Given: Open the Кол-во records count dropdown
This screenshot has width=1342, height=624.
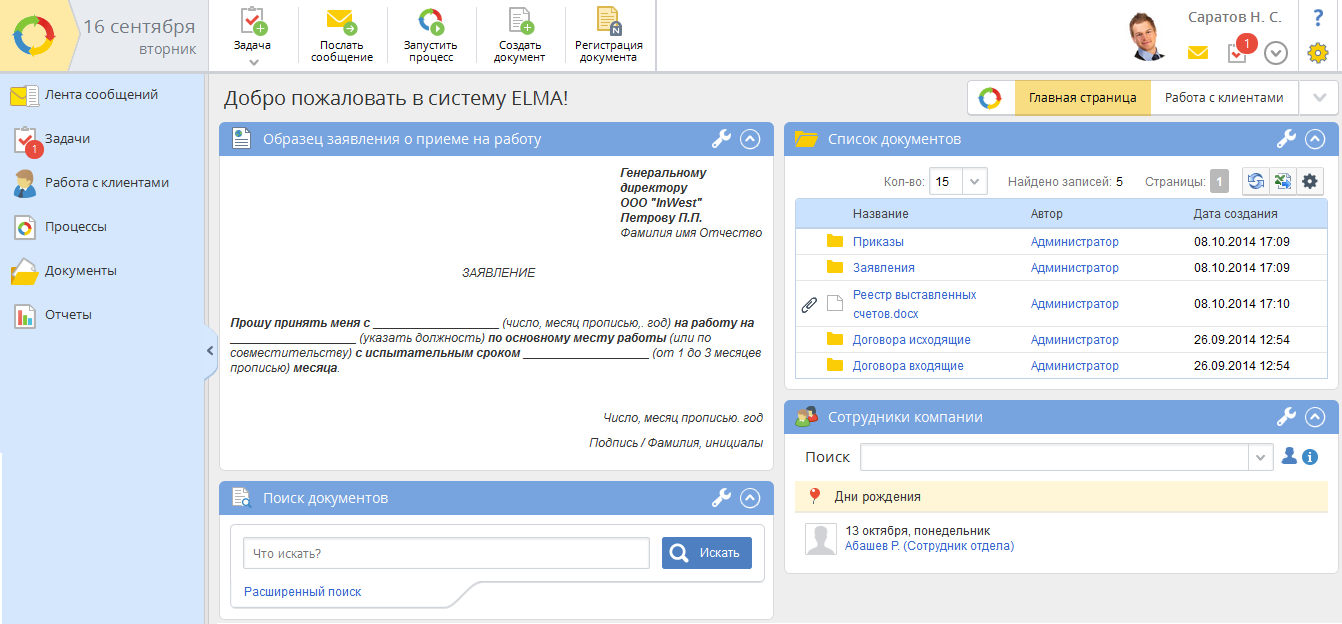Looking at the screenshot, I should coord(976,182).
